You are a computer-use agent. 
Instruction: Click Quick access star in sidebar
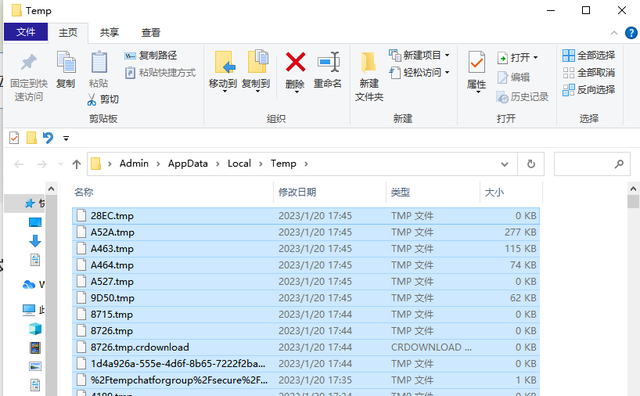coord(29,203)
